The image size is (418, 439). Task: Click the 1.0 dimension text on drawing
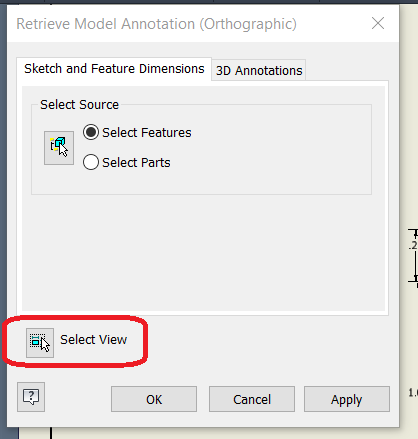pos(413,393)
